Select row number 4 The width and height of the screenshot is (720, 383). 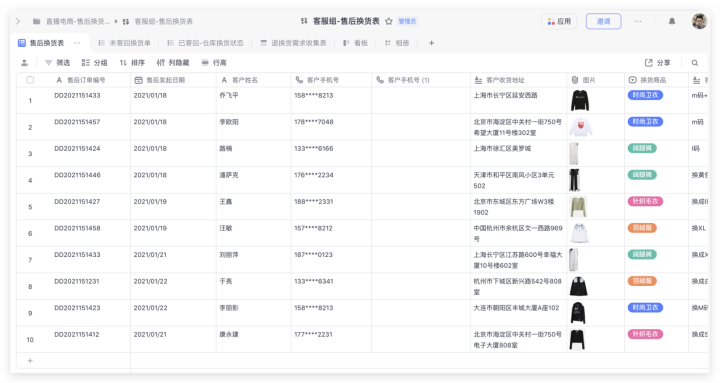click(x=30, y=180)
